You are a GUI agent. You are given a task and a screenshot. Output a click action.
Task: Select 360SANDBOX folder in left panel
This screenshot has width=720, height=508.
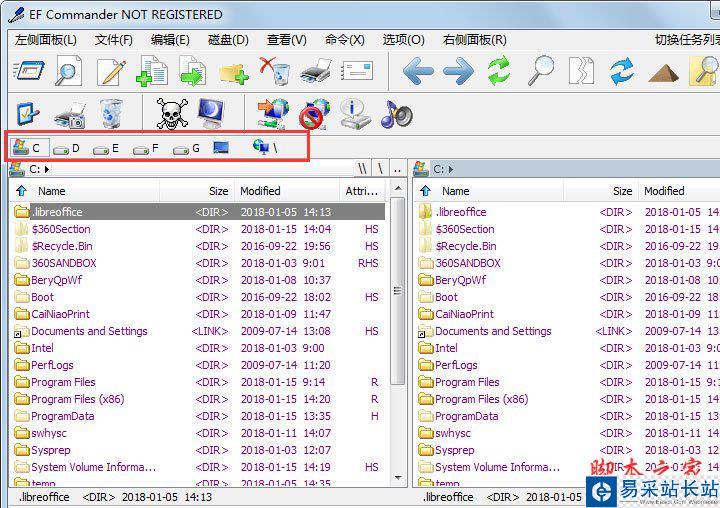point(198,263)
